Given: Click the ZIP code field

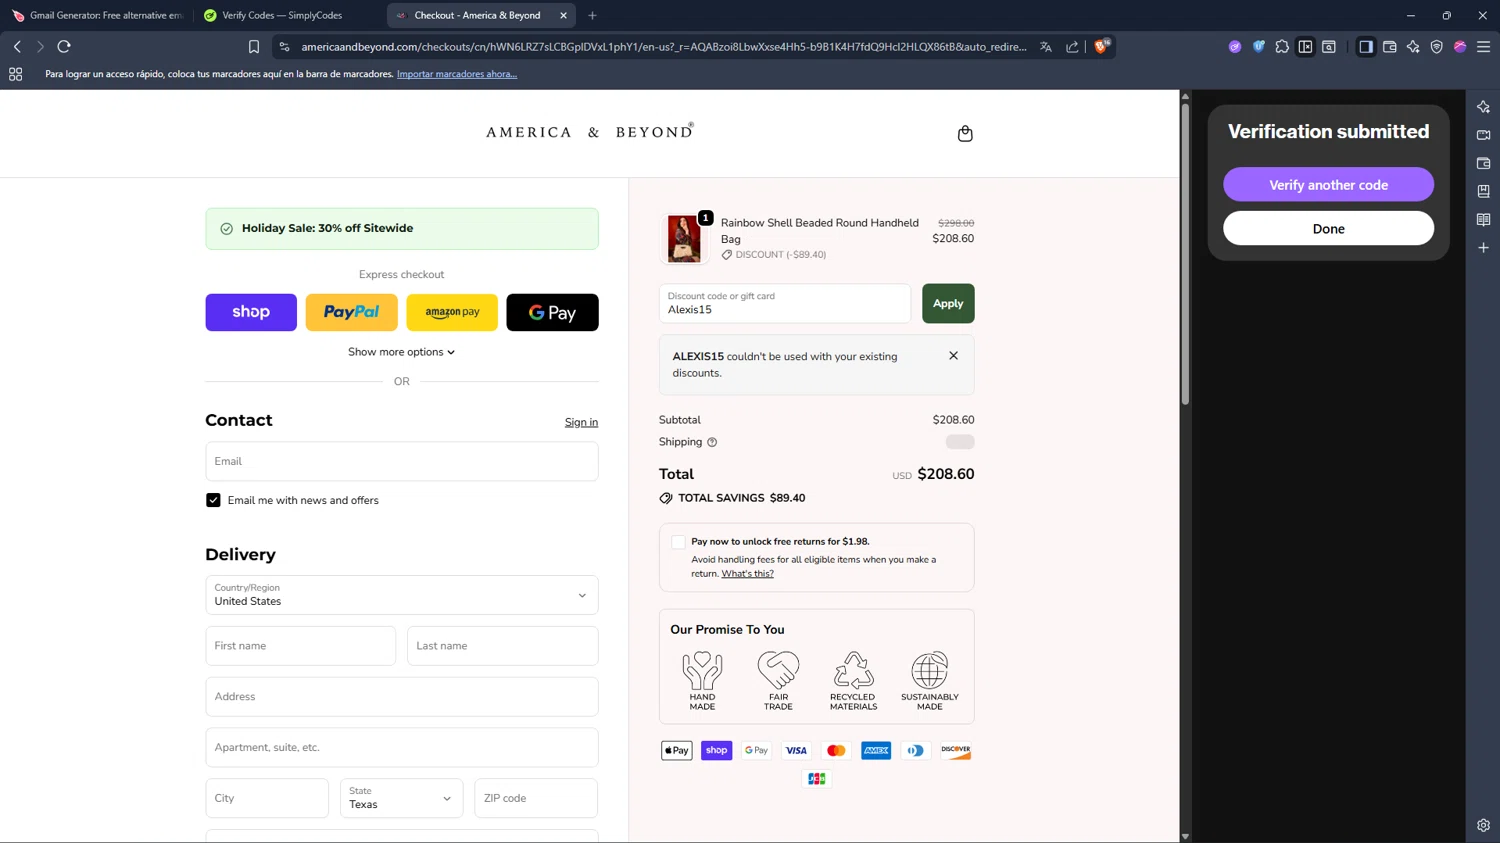Looking at the screenshot, I should 536,798.
